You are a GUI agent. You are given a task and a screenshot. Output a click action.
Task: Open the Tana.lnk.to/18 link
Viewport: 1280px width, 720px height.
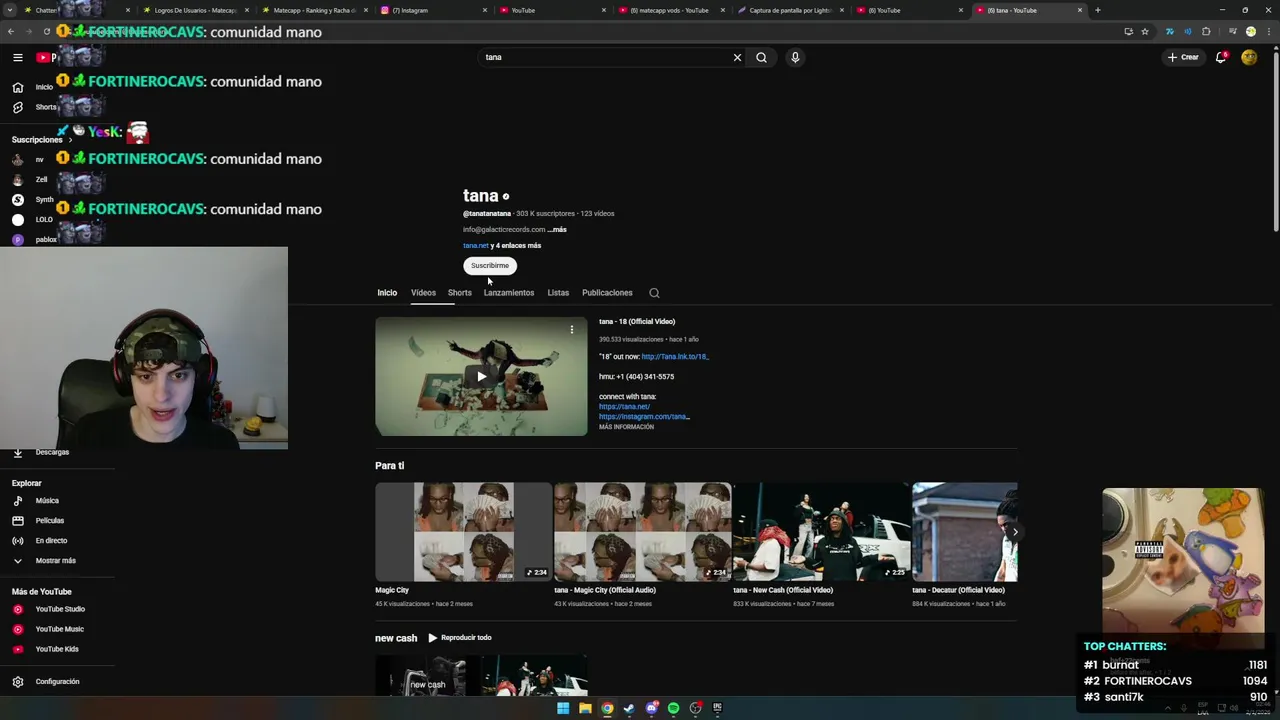[x=675, y=357]
